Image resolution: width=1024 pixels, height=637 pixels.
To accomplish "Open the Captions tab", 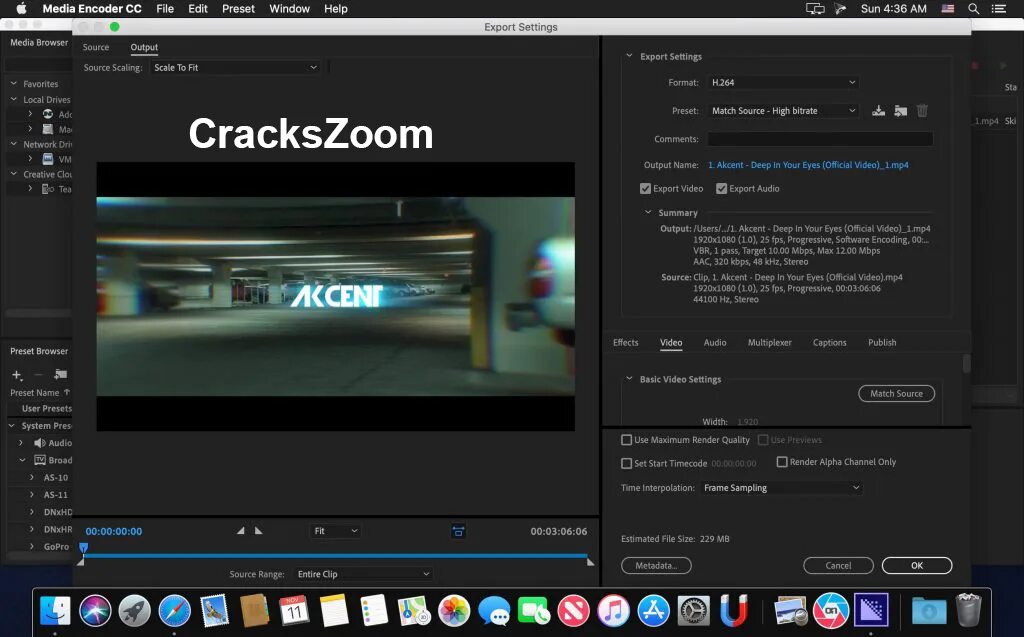I will (x=829, y=342).
